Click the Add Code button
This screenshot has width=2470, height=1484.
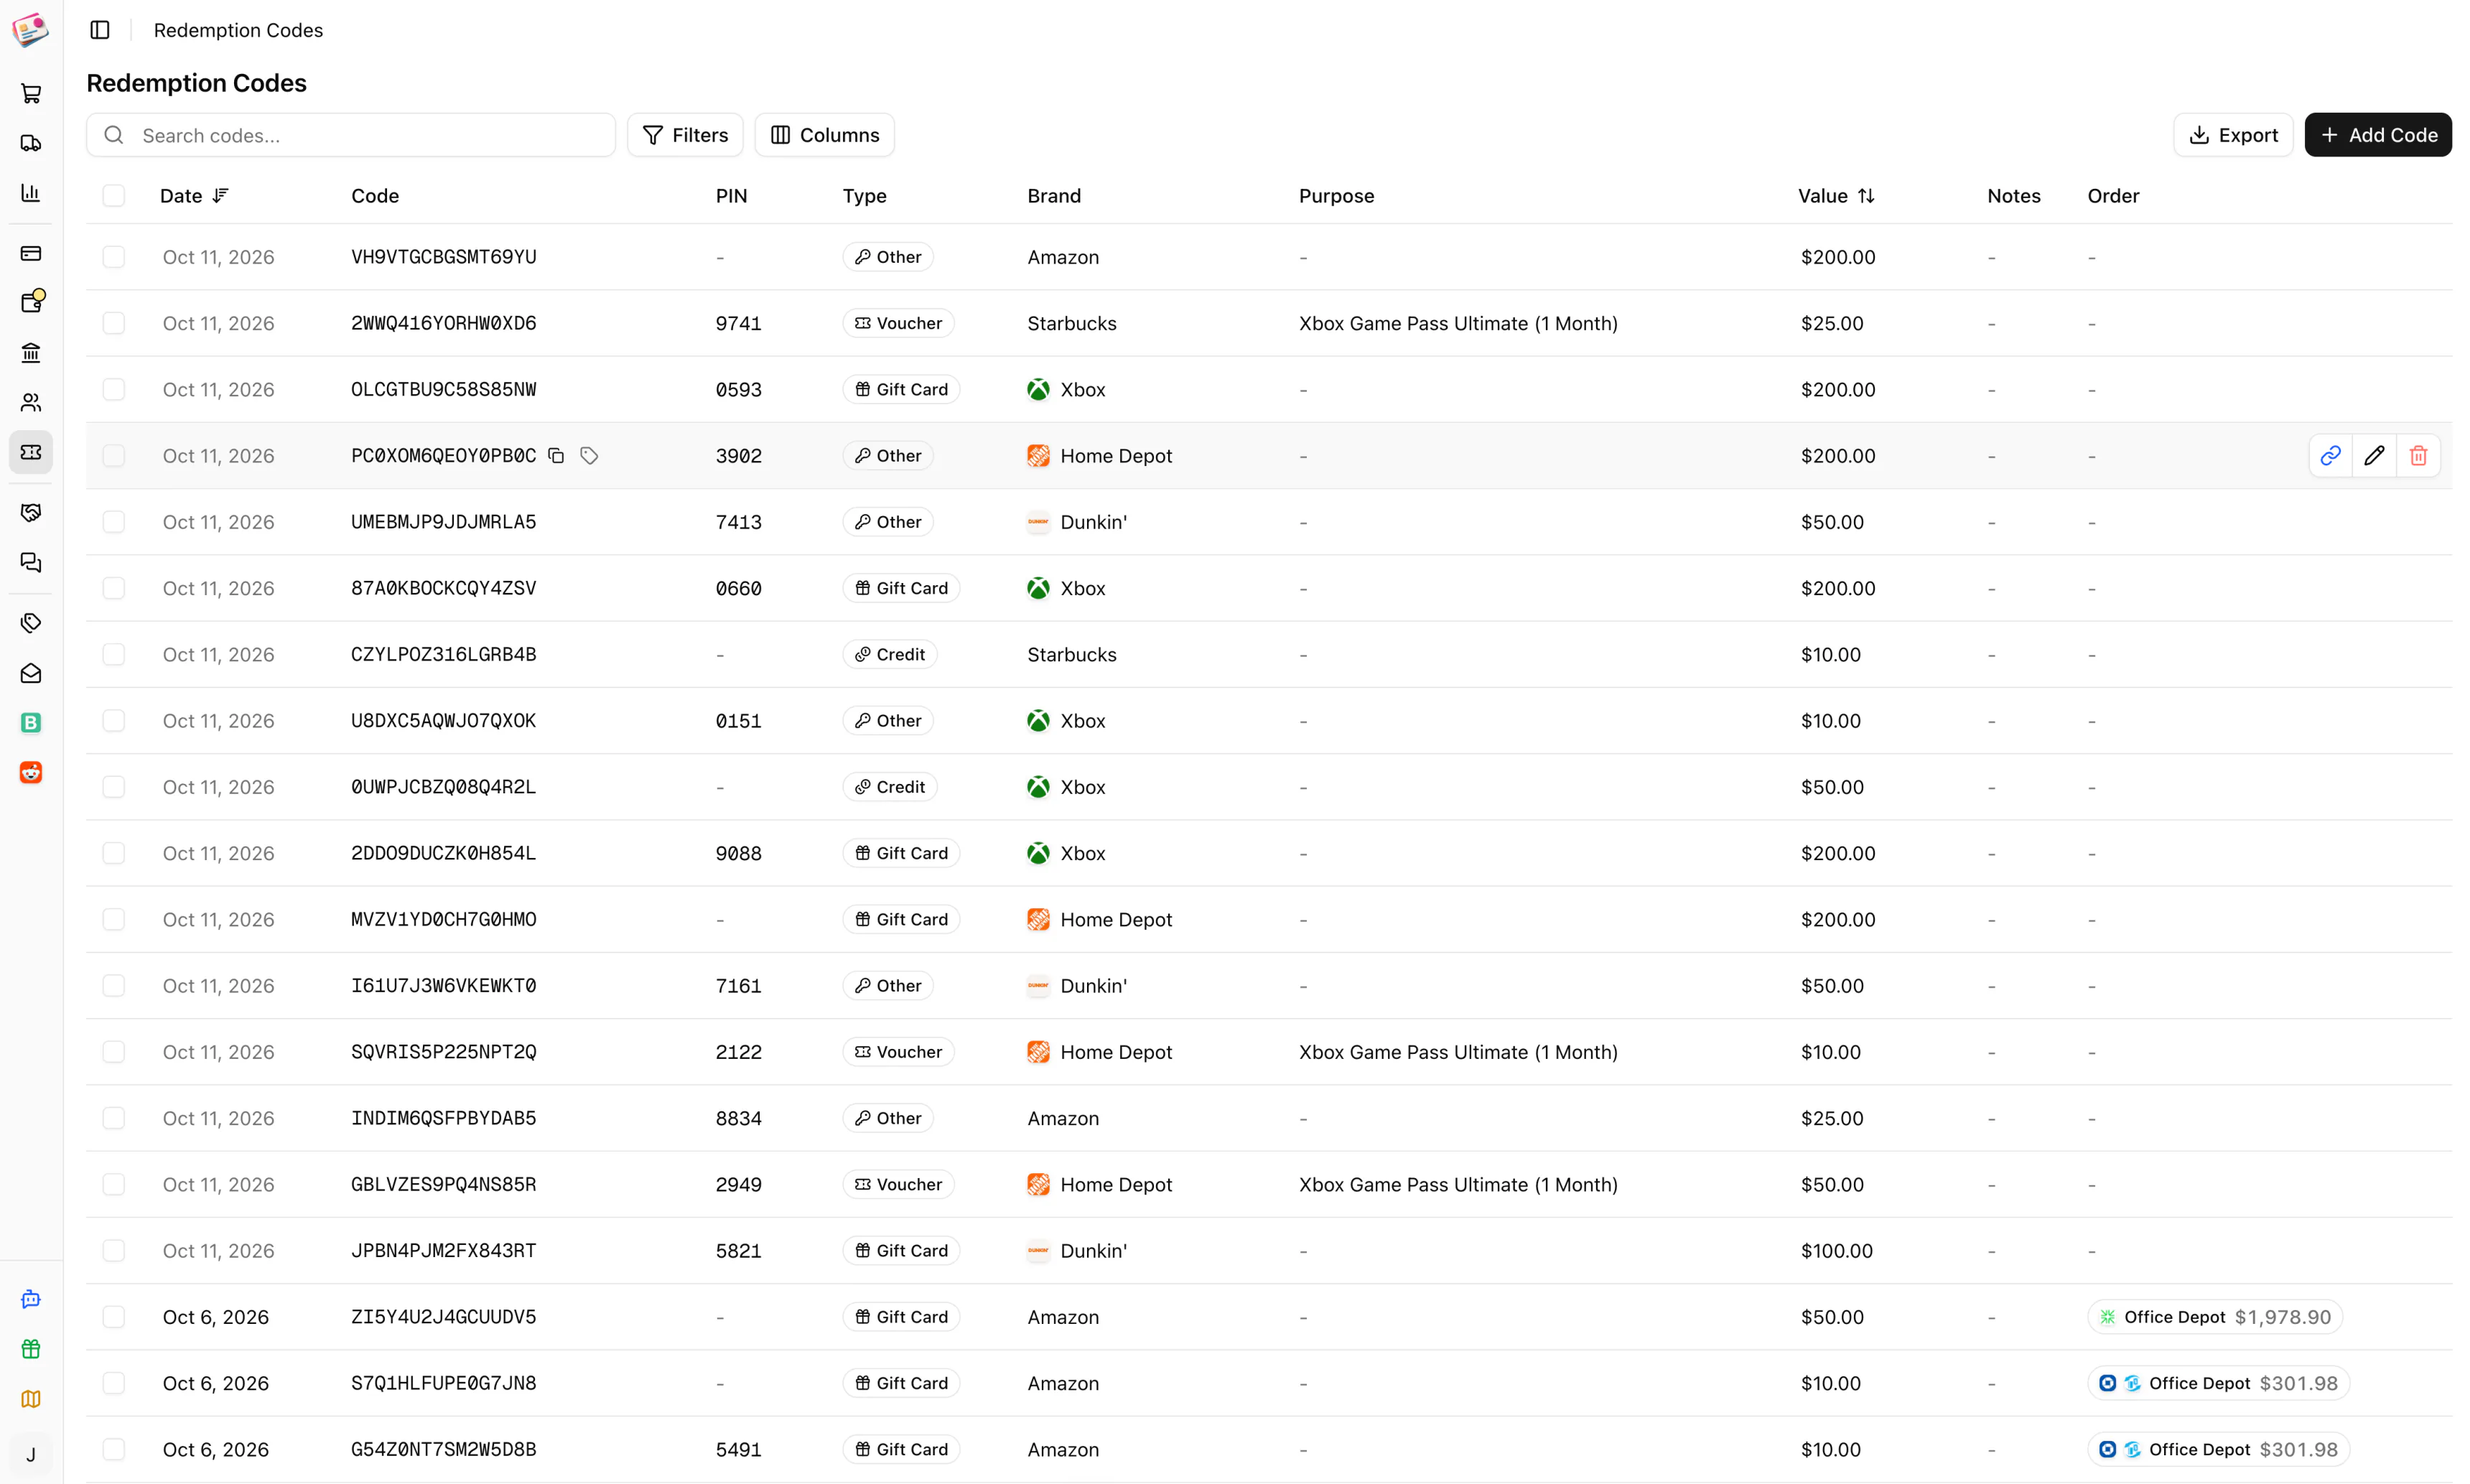2378,135
